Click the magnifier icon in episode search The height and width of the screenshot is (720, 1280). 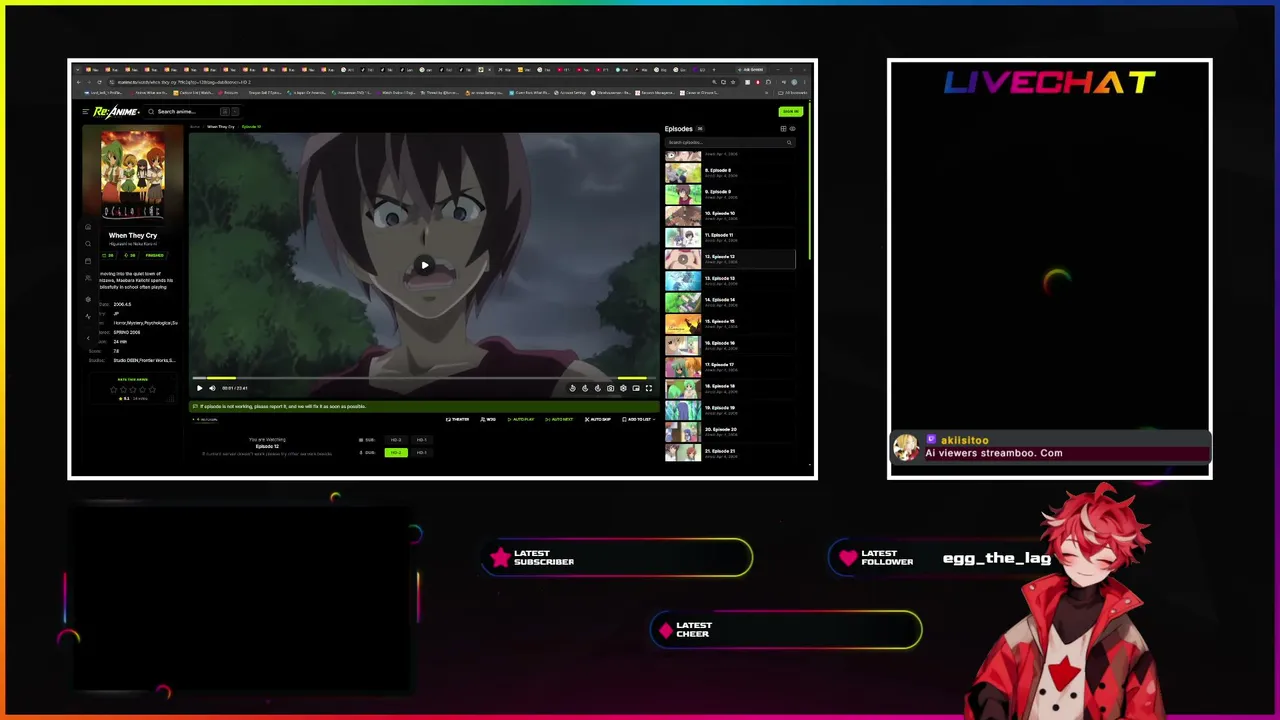(789, 142)
